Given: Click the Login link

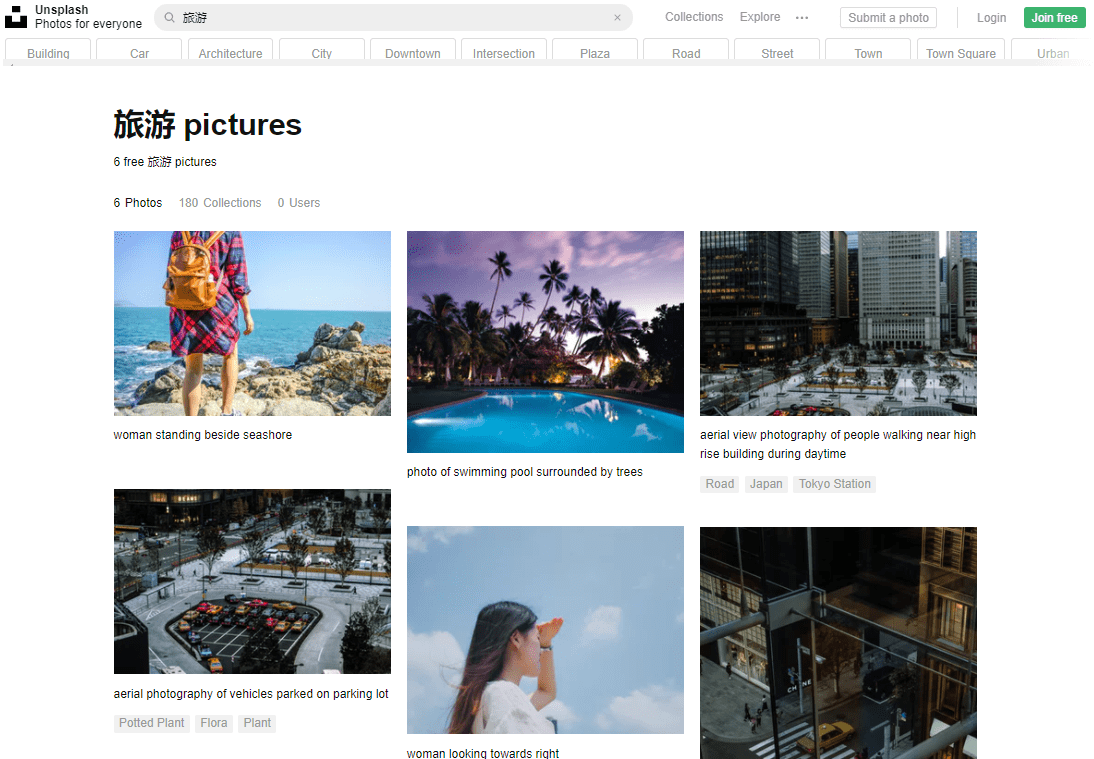Looking at the screenshot, I should point(991,18).
